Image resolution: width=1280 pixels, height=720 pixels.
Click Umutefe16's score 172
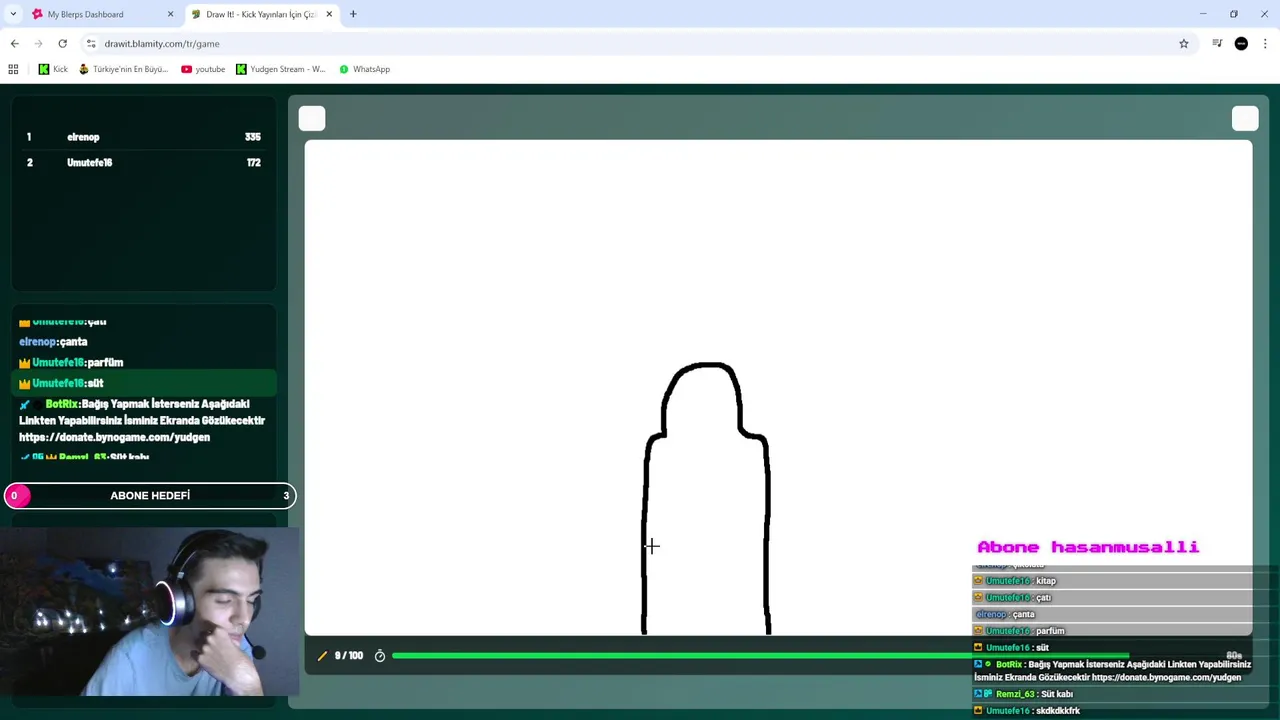[253, 162]
